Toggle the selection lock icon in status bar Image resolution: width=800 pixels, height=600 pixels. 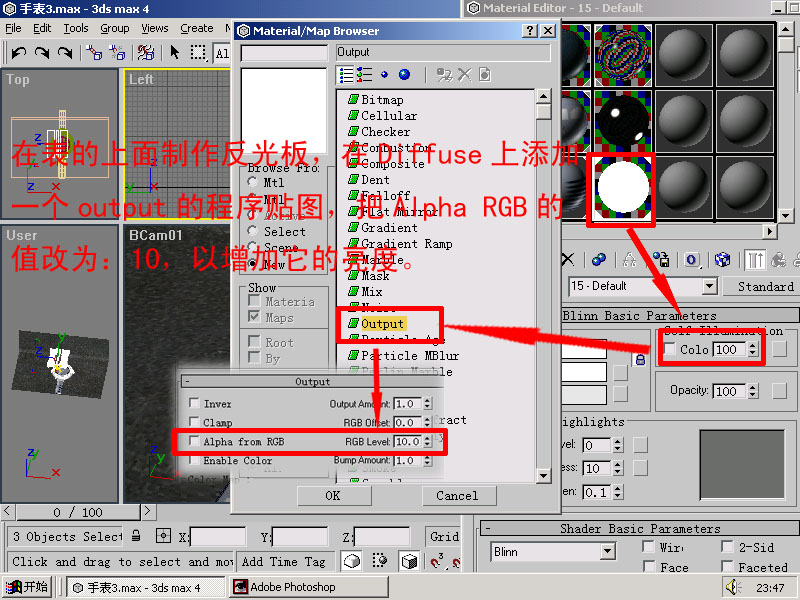coord(136,536)
